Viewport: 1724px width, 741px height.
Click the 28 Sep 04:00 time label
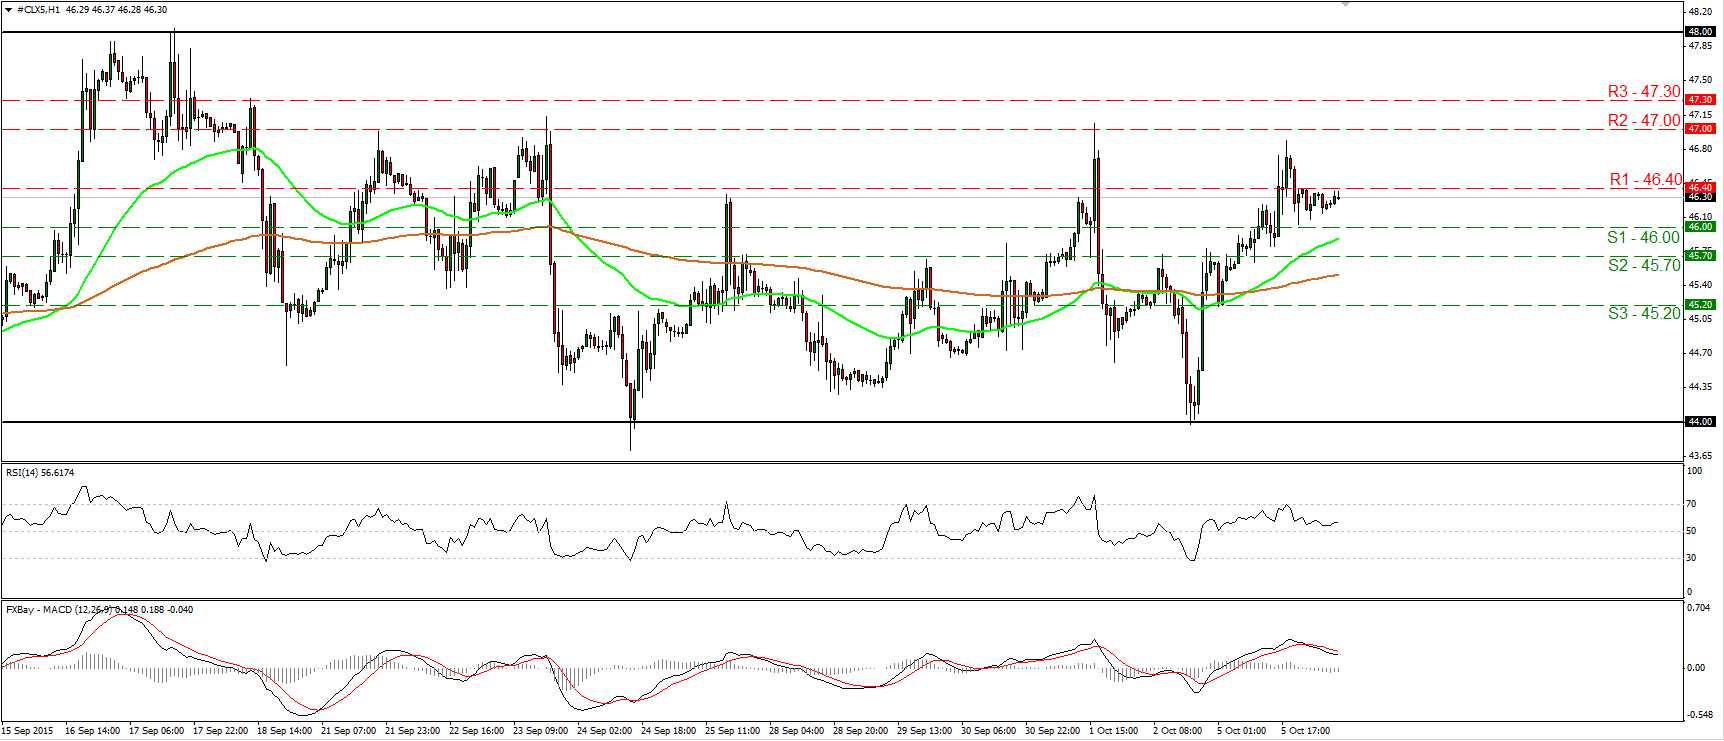[x=797, y=731]
